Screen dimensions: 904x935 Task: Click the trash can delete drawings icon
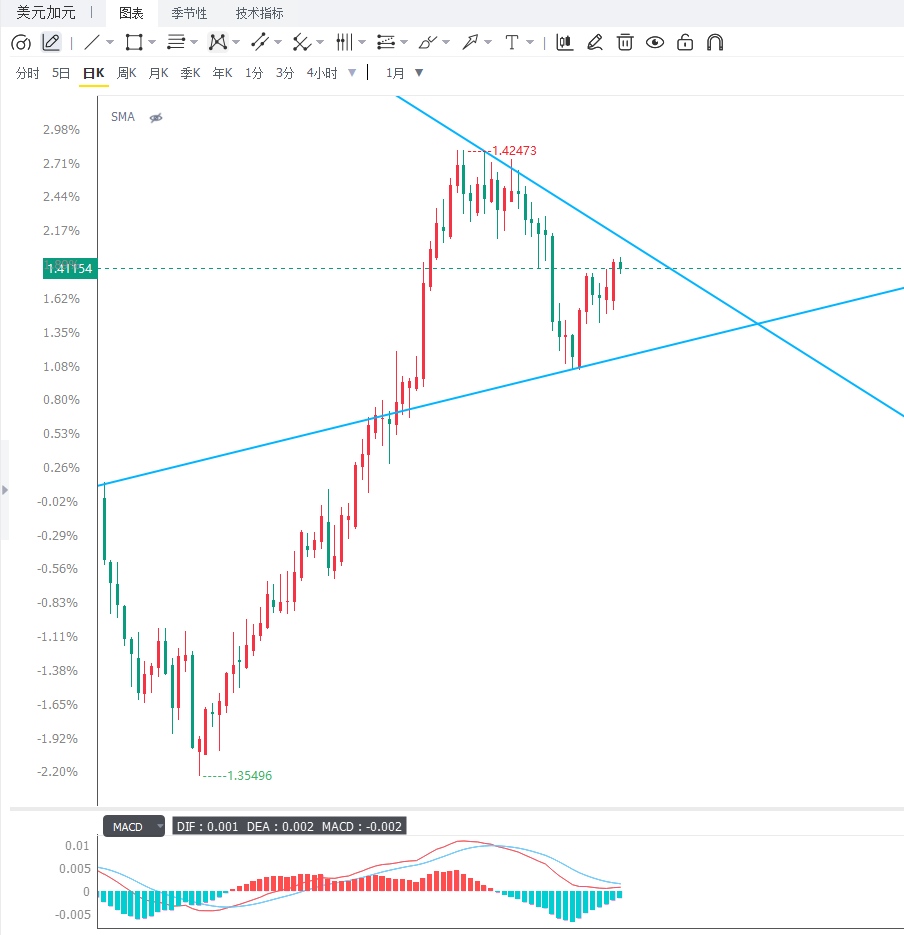click(x=625, y=42)
